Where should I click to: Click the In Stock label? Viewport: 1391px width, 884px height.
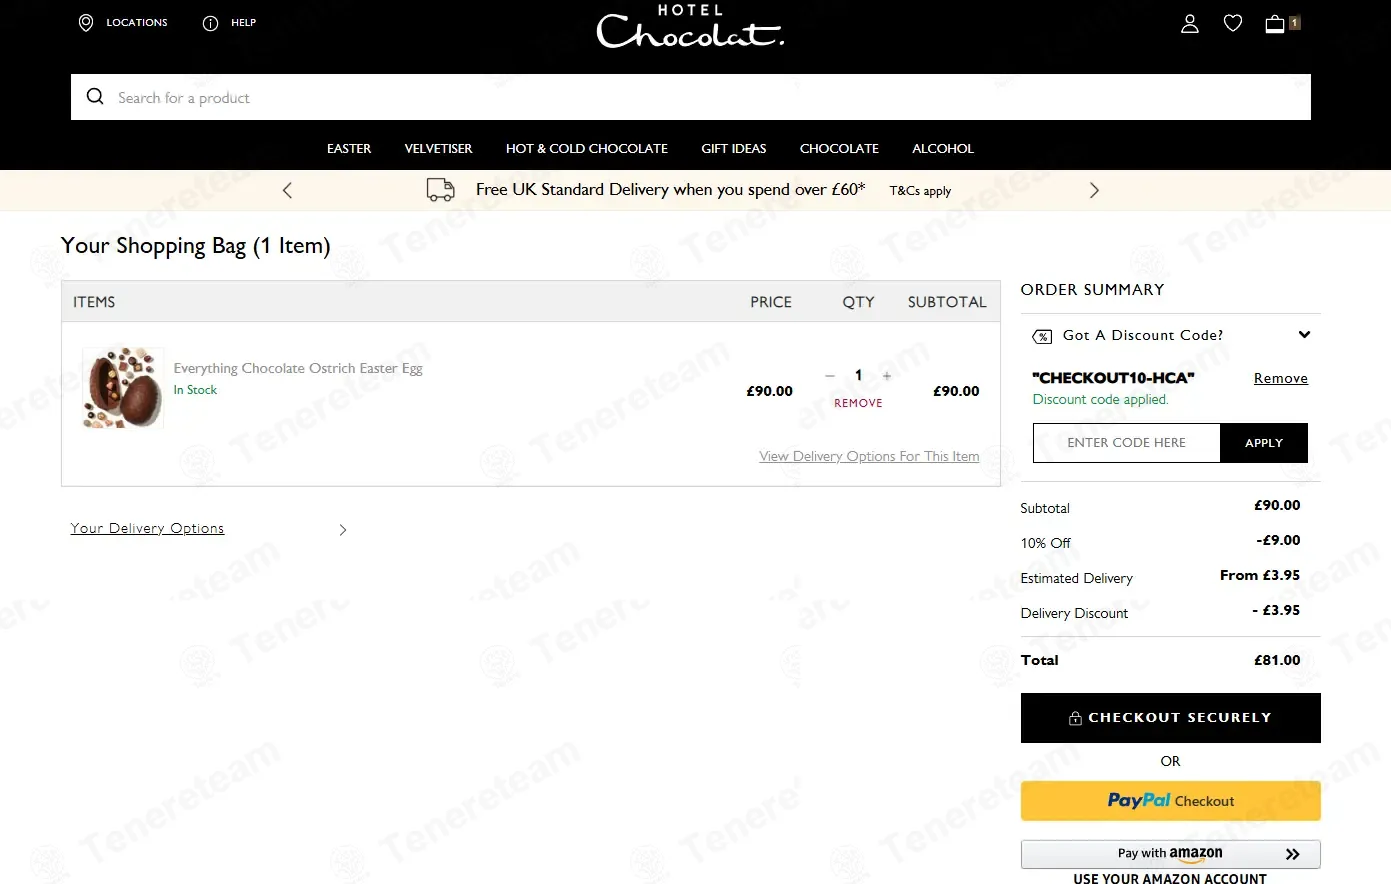click(195, 390)
